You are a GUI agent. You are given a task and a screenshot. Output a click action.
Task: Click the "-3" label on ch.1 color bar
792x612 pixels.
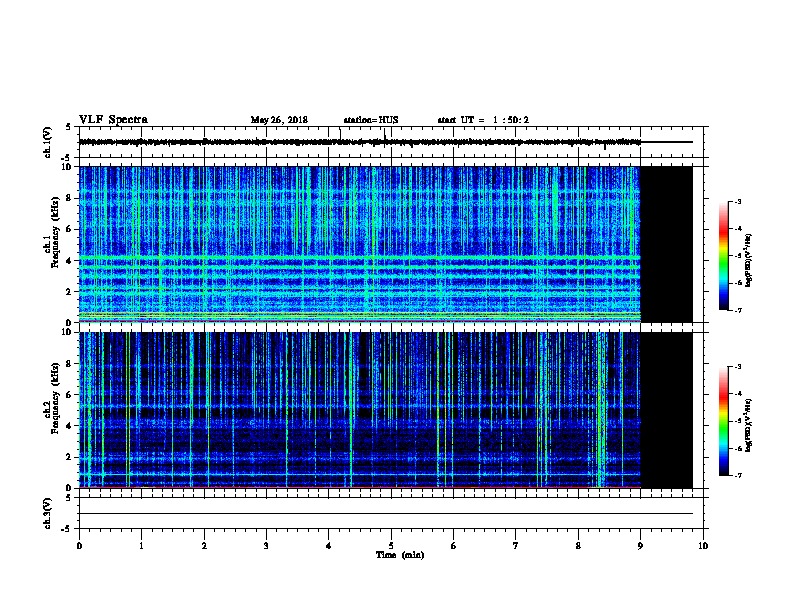(737, 201)
